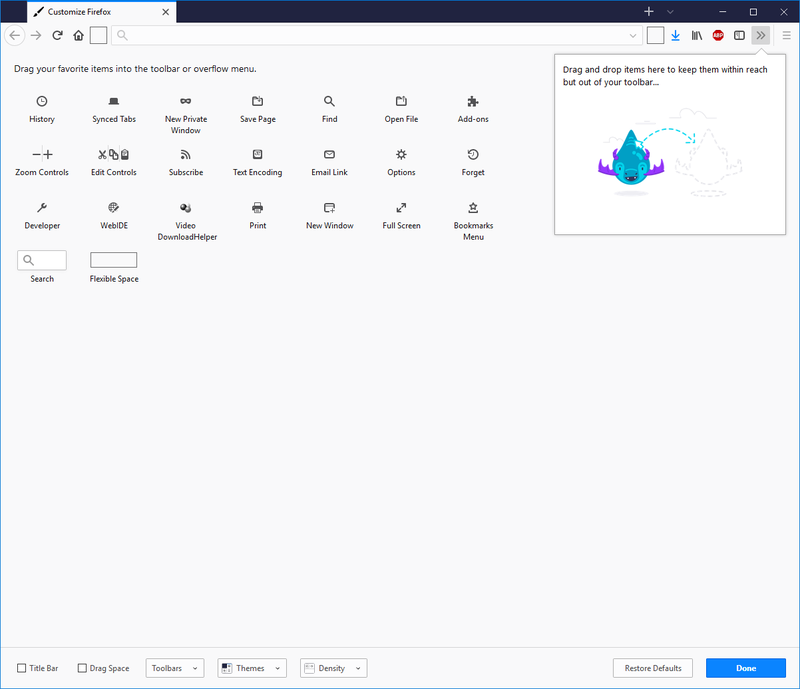Screen dimensions: 800x689
Task: Select the Full Screen arrows icon
Action: tap(401, 207)
